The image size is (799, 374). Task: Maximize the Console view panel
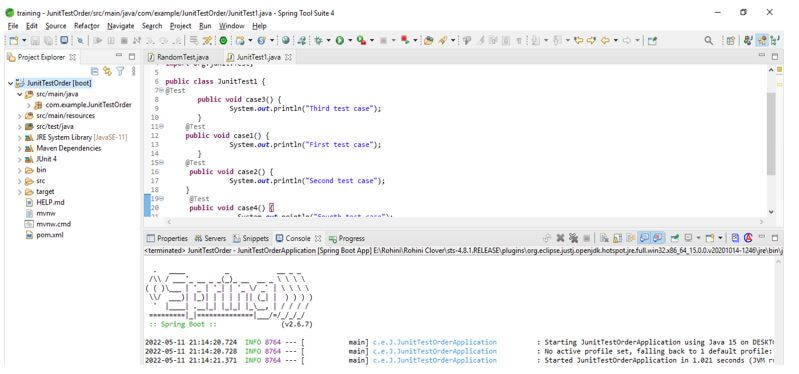tap(775, 238)
